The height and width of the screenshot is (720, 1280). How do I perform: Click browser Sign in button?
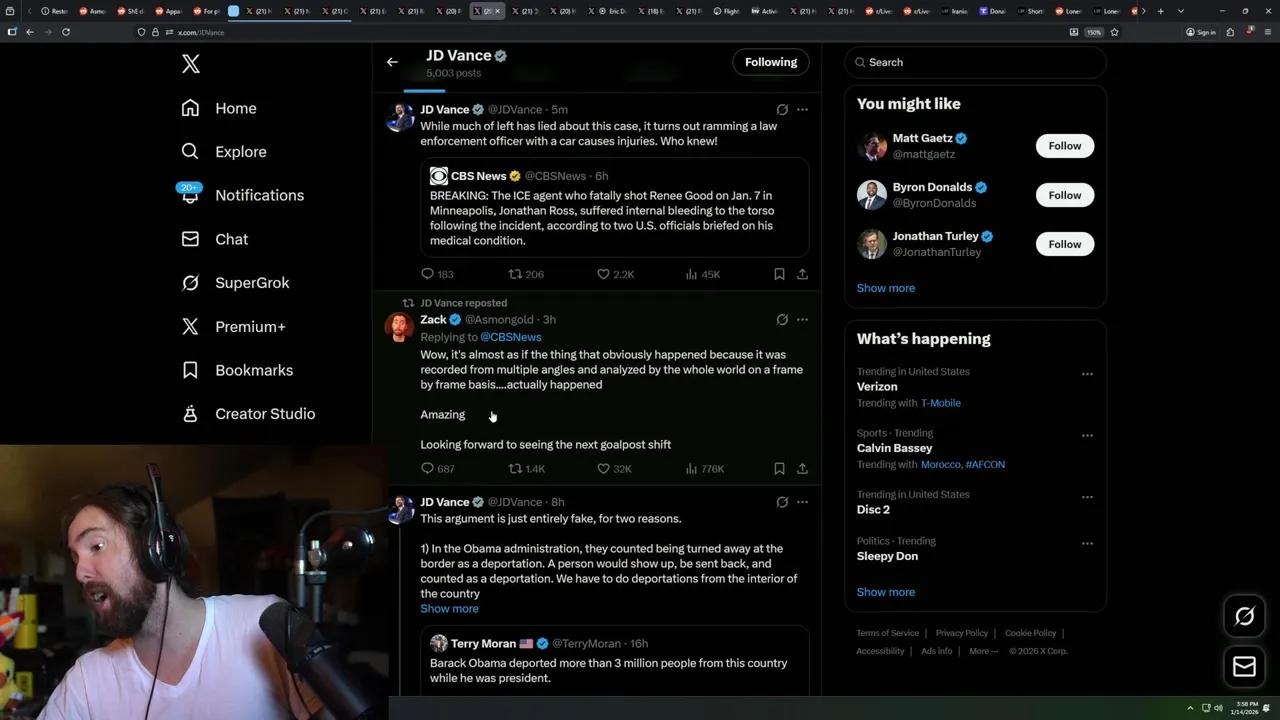click(1201, 32)
